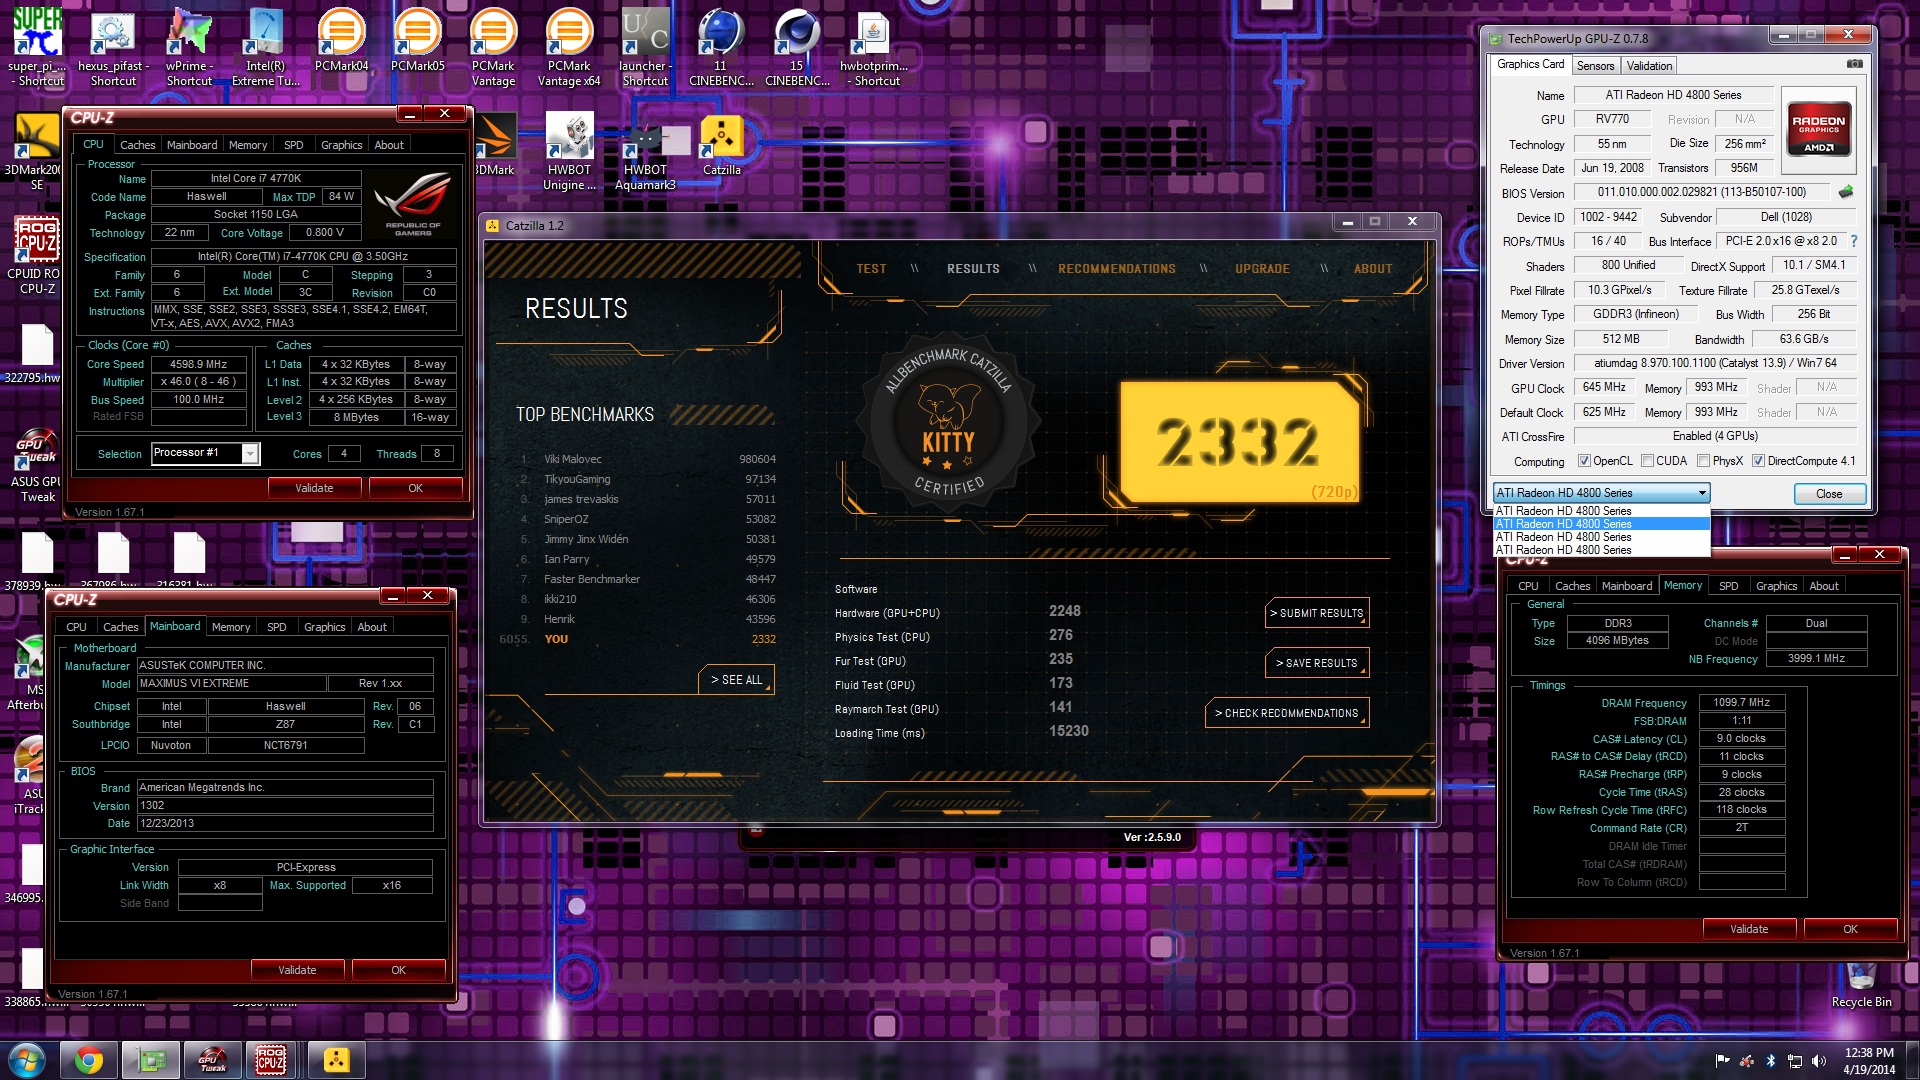
Task: Launch CINEBENCH 11 desktop icon
Action: pyautogui.click(x=721, y=47)
